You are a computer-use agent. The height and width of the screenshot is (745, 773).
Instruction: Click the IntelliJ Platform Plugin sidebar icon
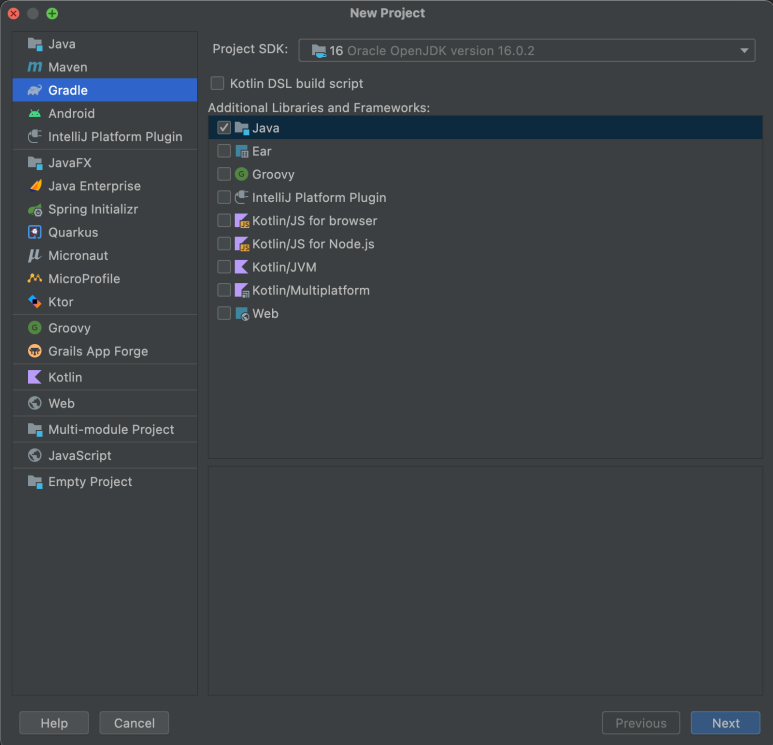[x=35, y=137]
